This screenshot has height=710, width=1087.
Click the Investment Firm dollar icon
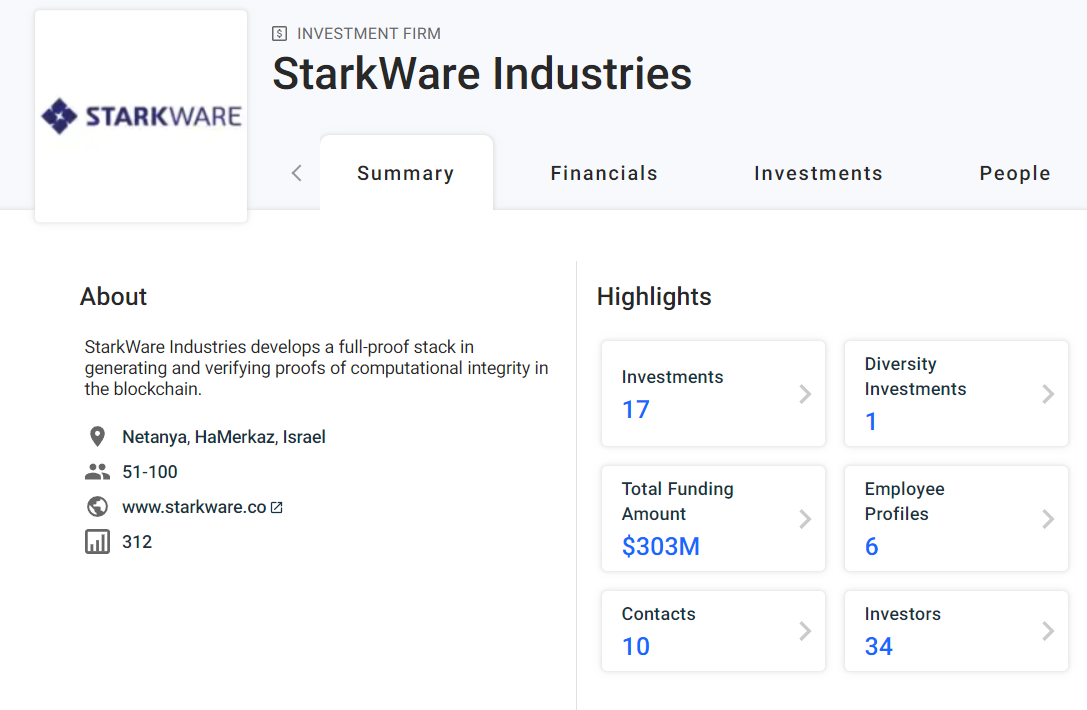click(x=280, y=34)
